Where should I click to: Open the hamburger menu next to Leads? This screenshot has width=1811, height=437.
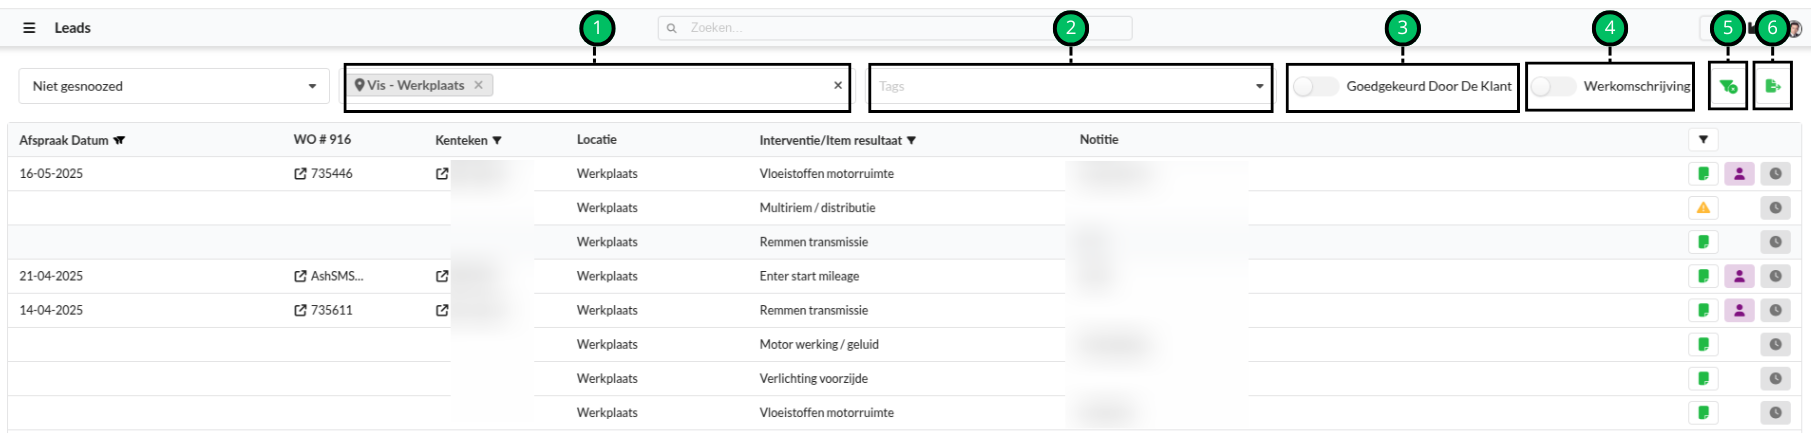29,28
